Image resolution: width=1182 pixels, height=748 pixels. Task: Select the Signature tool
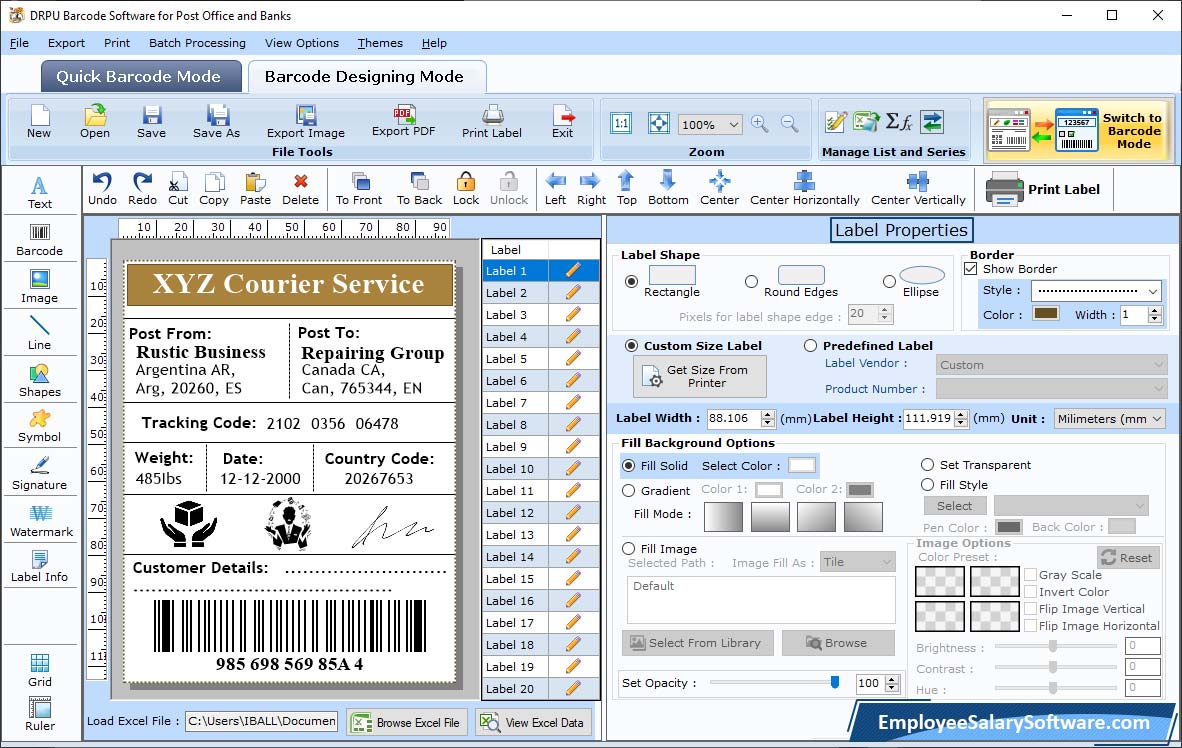(40, 474)
